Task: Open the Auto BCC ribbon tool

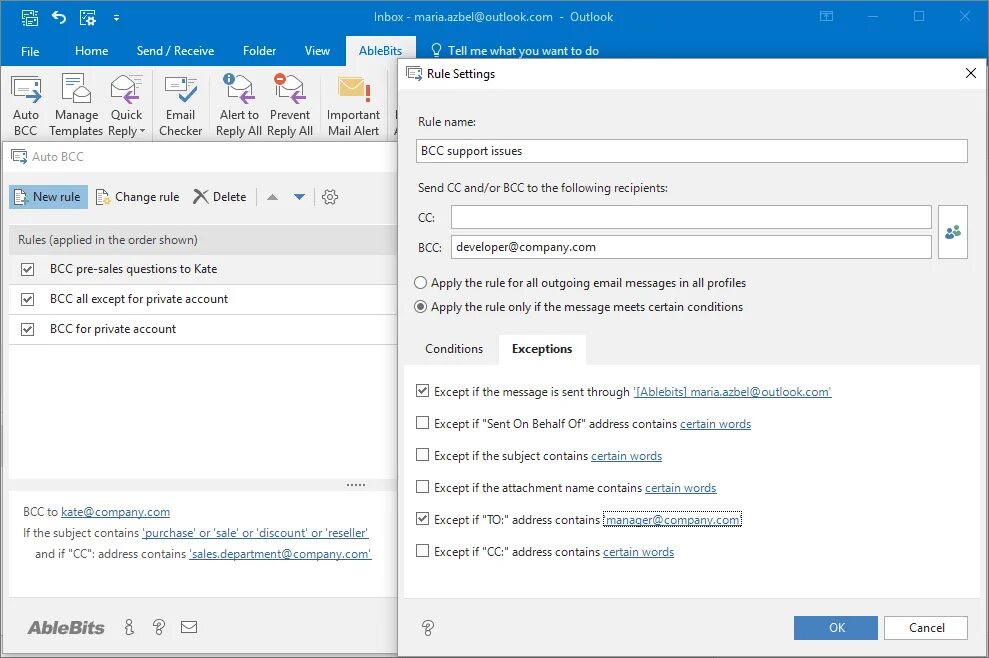Action: pos(26,105)
